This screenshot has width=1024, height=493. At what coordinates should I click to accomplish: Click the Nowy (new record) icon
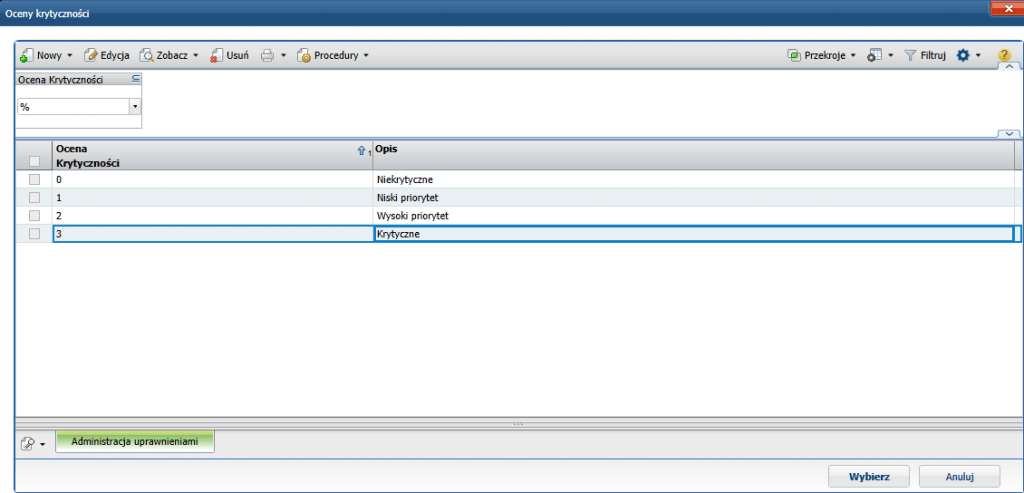tap(27, 56)
